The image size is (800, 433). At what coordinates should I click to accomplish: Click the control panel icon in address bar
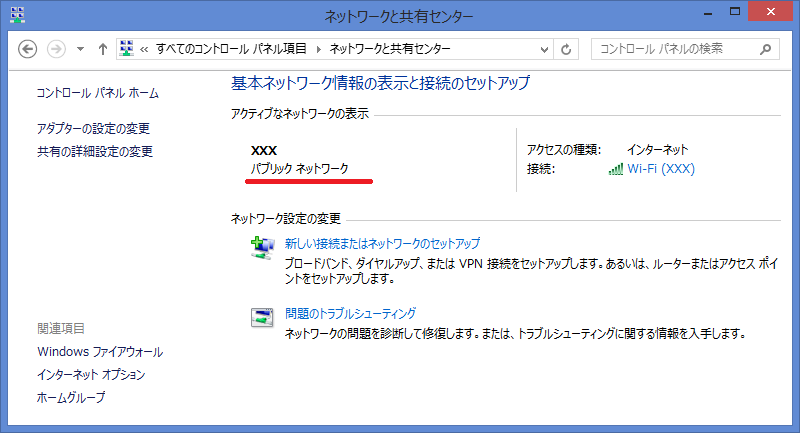(x=128, y=49)
